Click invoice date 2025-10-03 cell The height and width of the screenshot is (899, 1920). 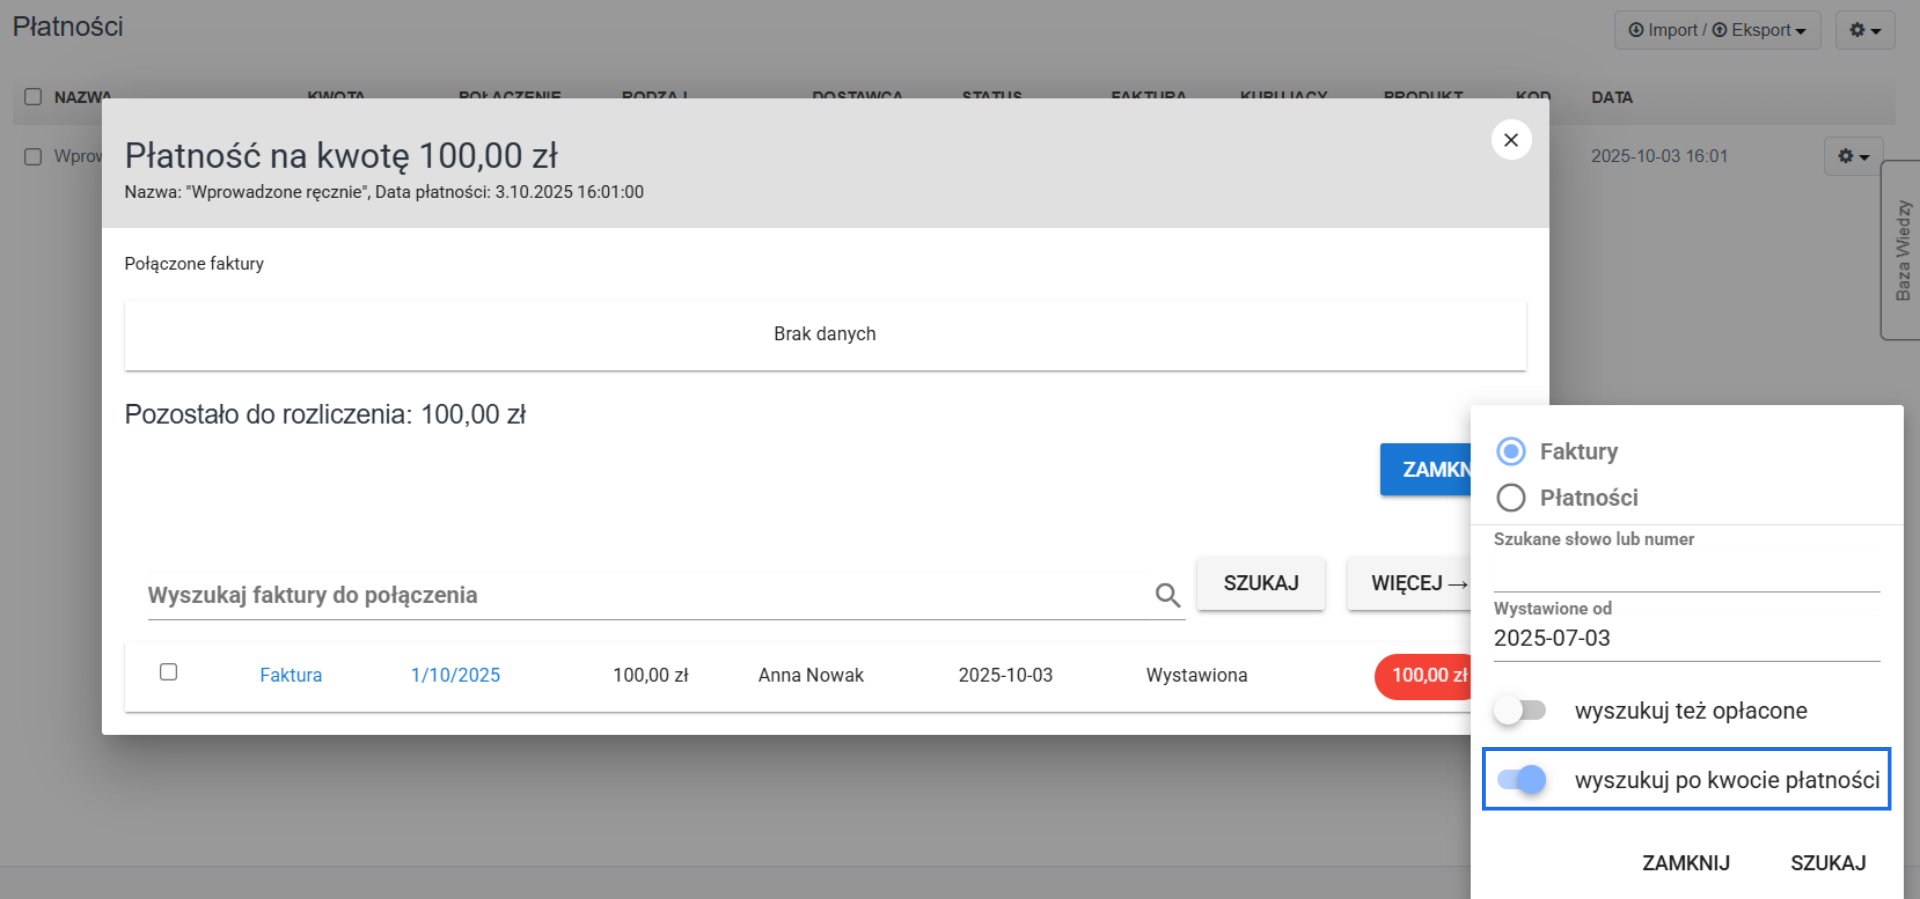click(x=1005, y=675)
